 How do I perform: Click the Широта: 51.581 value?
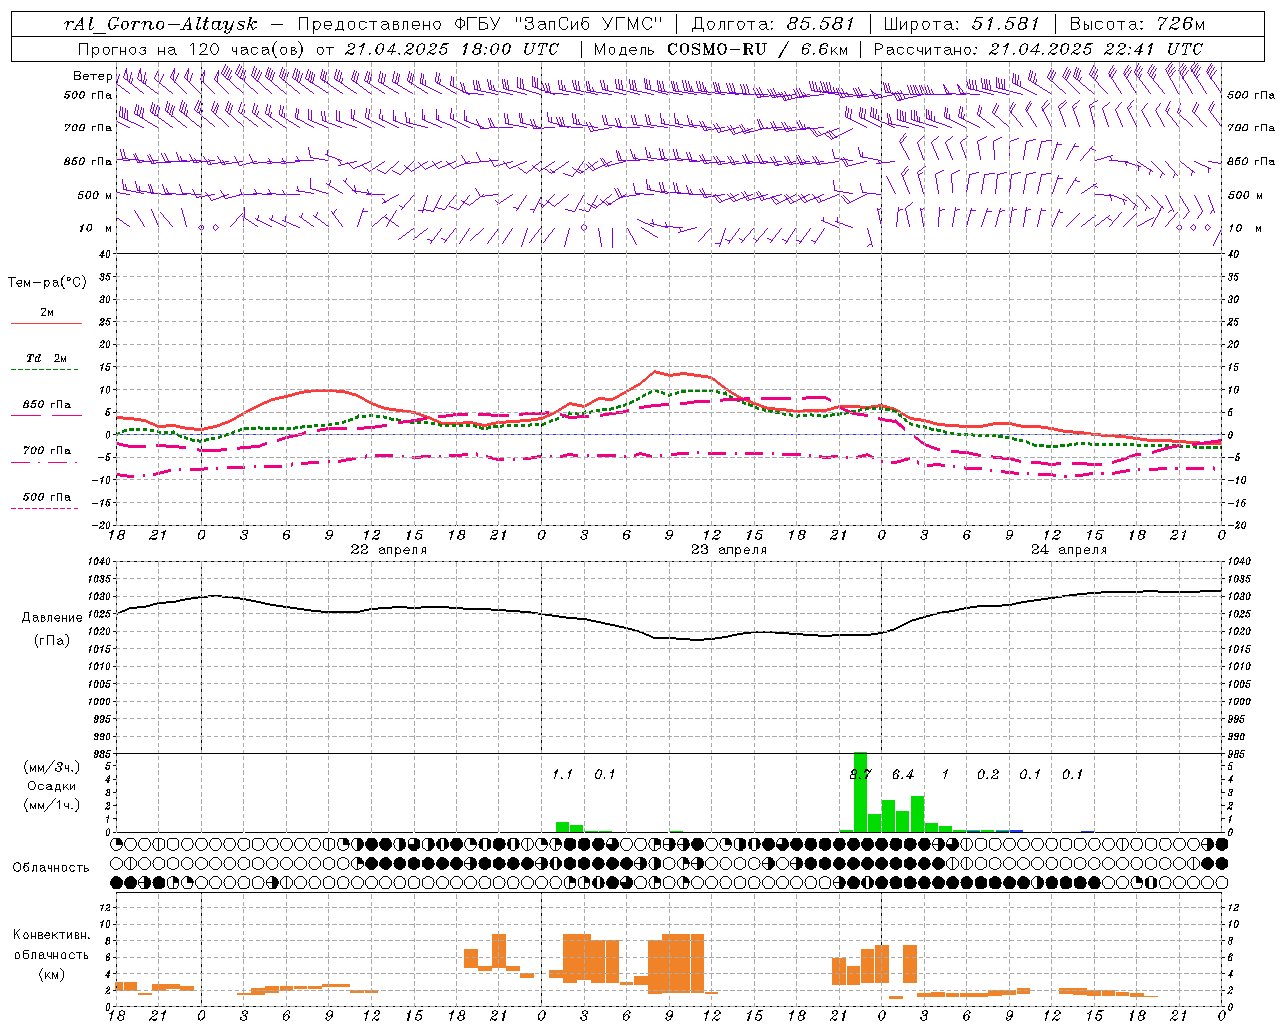tap(962, 24)
